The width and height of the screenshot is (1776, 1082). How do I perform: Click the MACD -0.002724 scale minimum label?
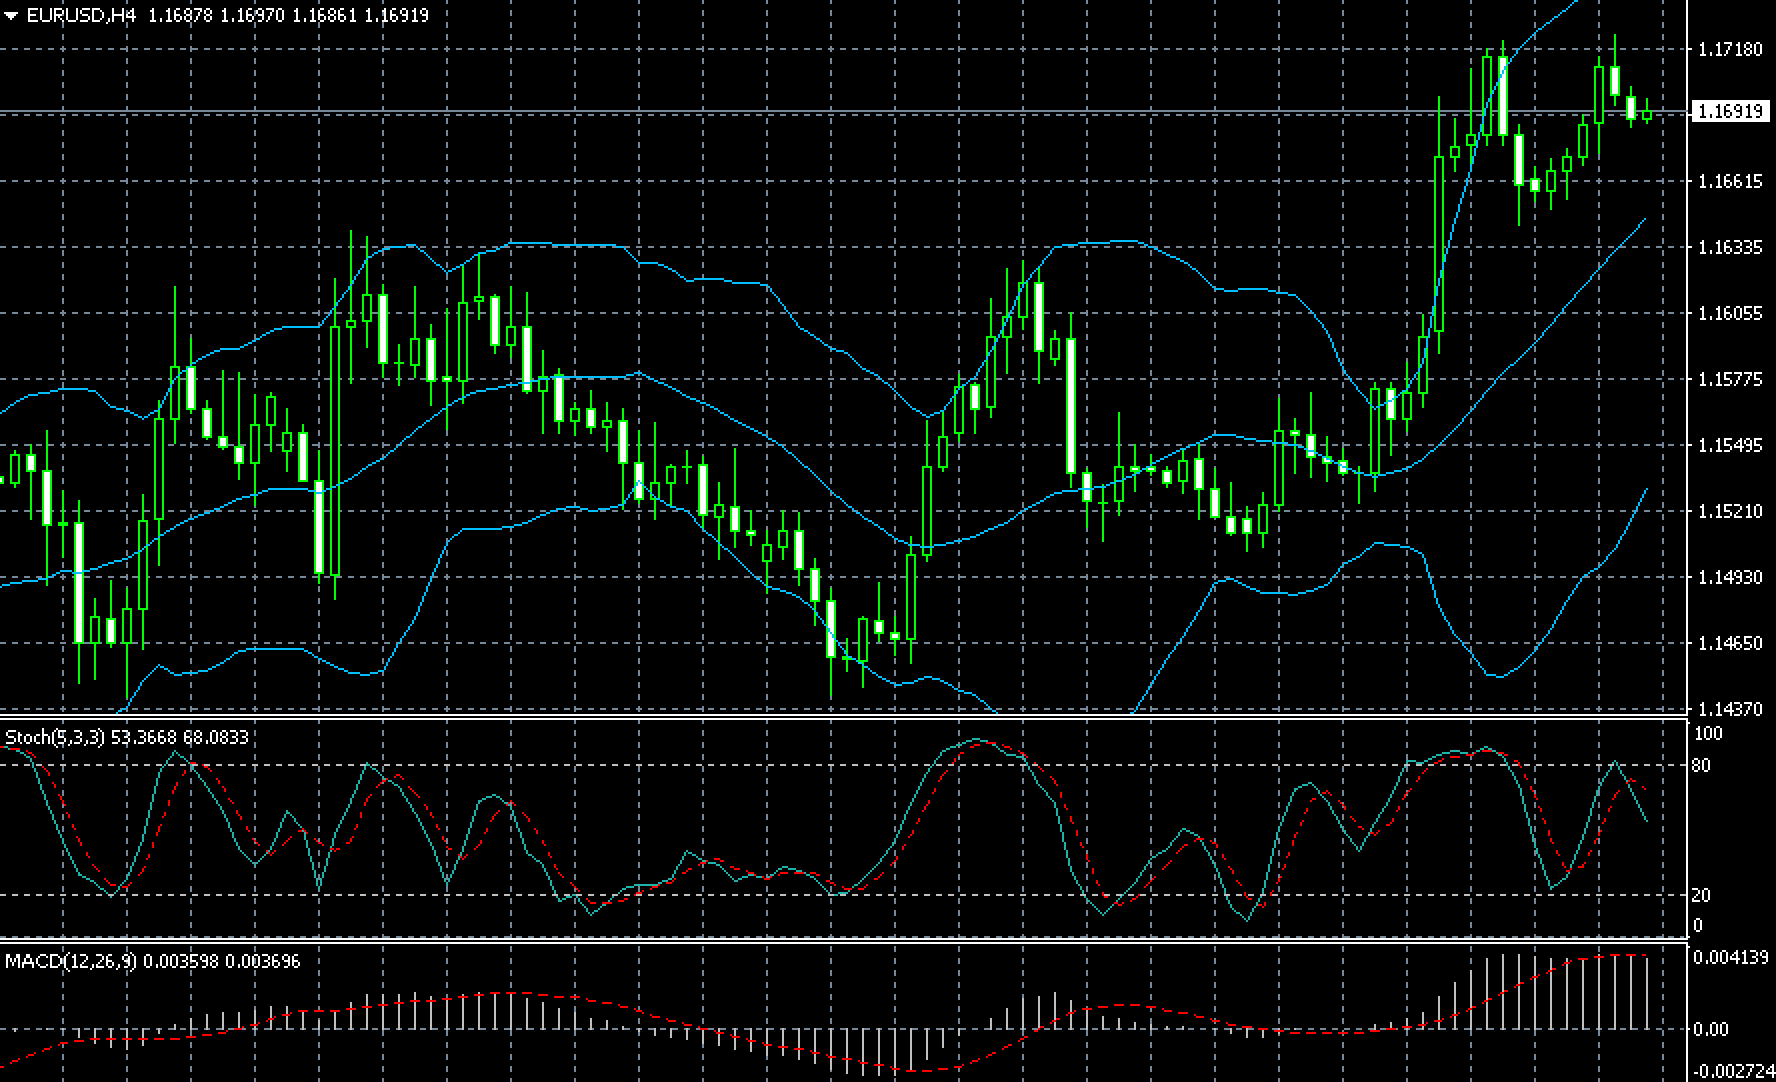click(1730, 1071)
